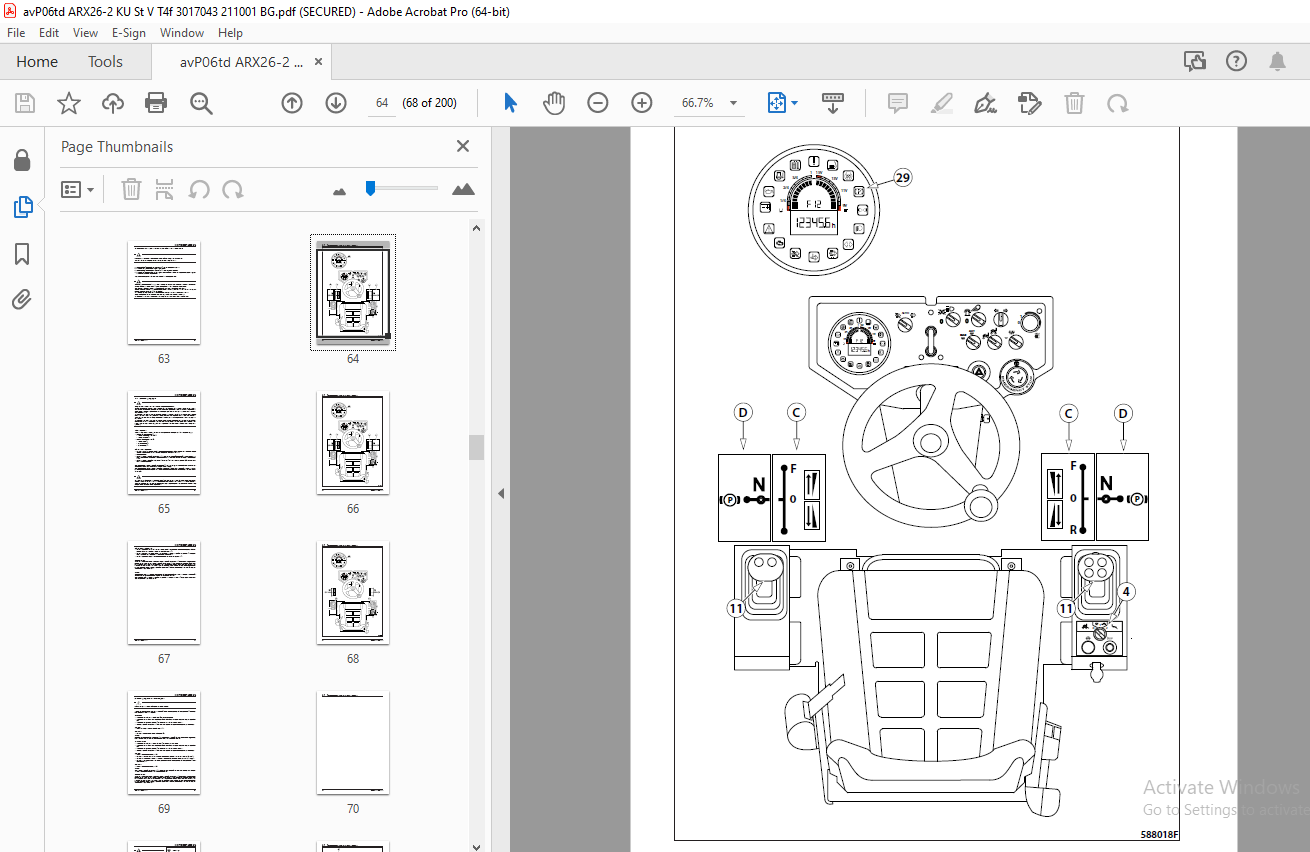Open the thumbnails options dropdown menu
Image resolution: width=1310 pixels, height=852 pixels.
77,189
